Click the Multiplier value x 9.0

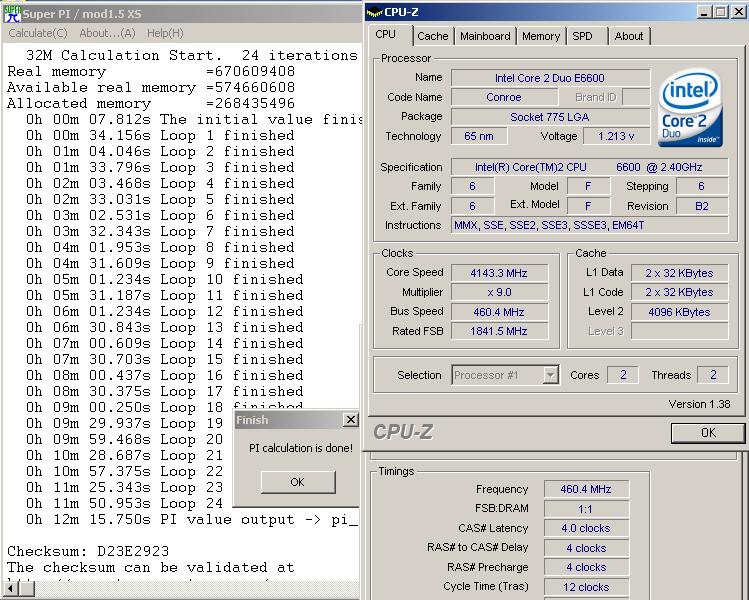click(x=499, y=292)
